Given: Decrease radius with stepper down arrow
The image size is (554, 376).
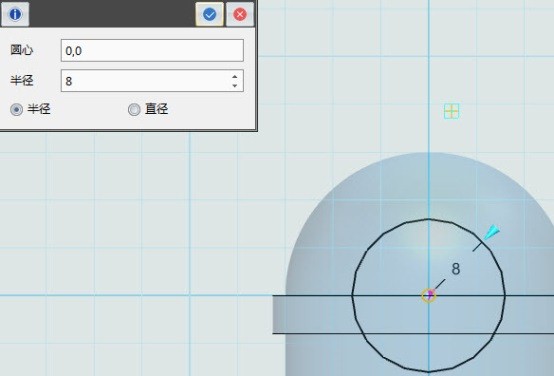Looking at the screenshot, I should coord(235,86).
